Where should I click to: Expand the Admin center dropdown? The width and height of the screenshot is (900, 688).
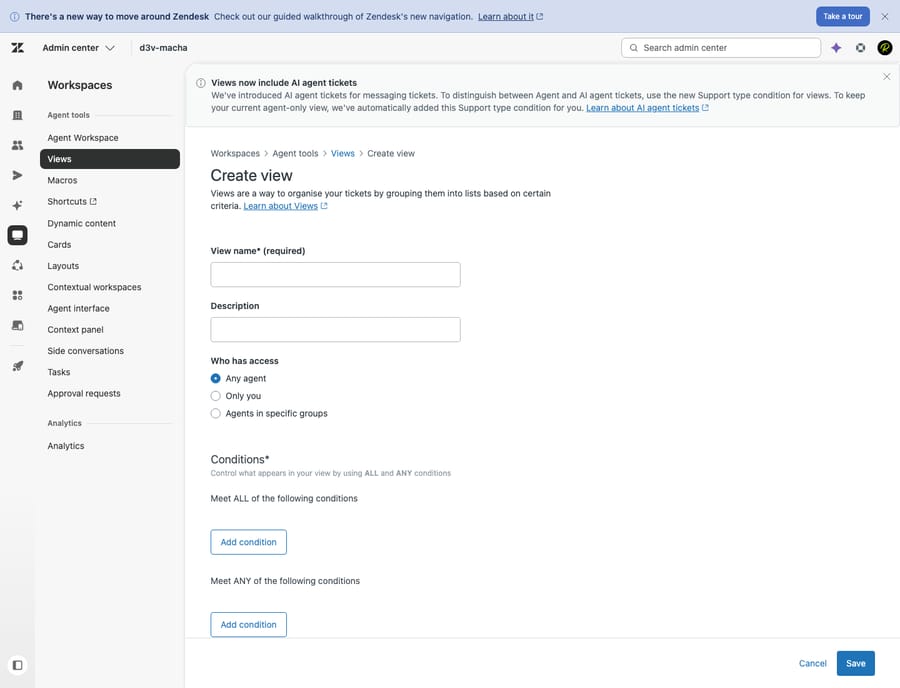point(79,48)
